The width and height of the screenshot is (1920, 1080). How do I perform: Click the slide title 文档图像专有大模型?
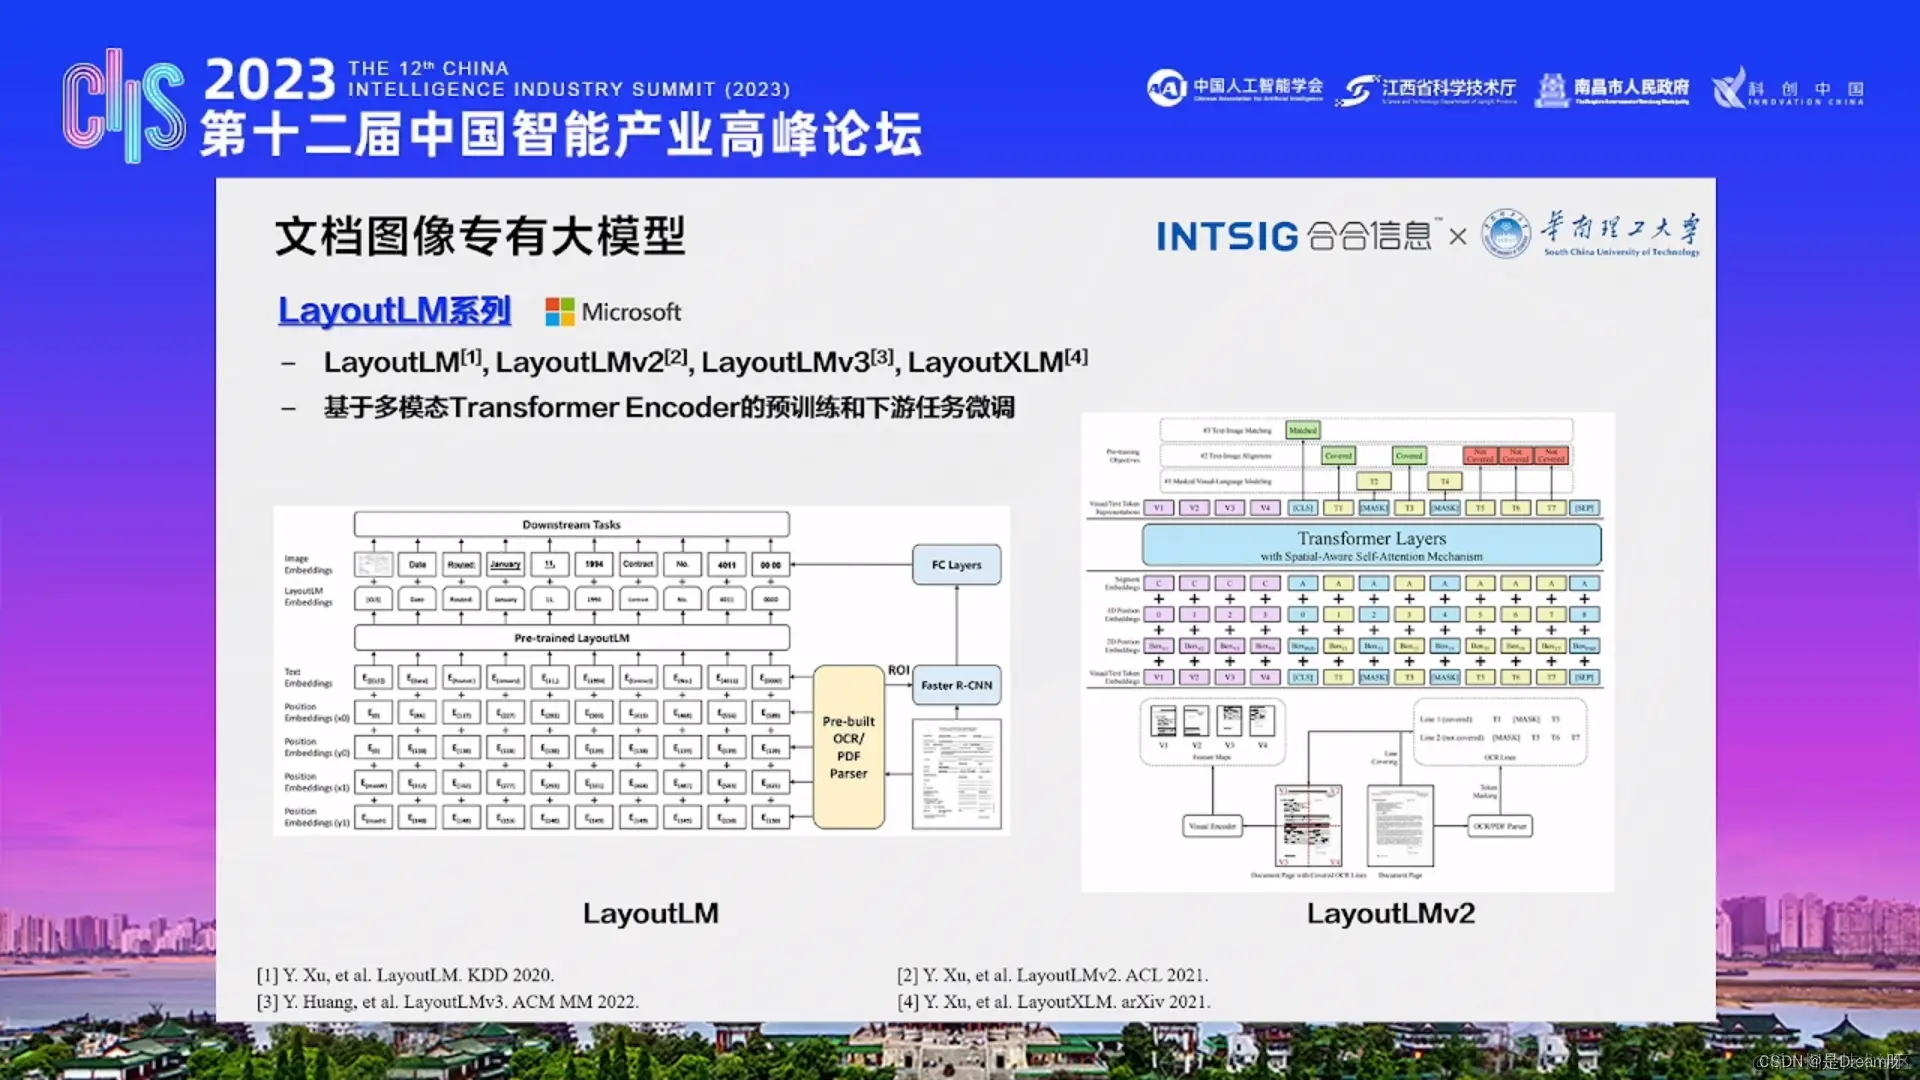(480, 236)
